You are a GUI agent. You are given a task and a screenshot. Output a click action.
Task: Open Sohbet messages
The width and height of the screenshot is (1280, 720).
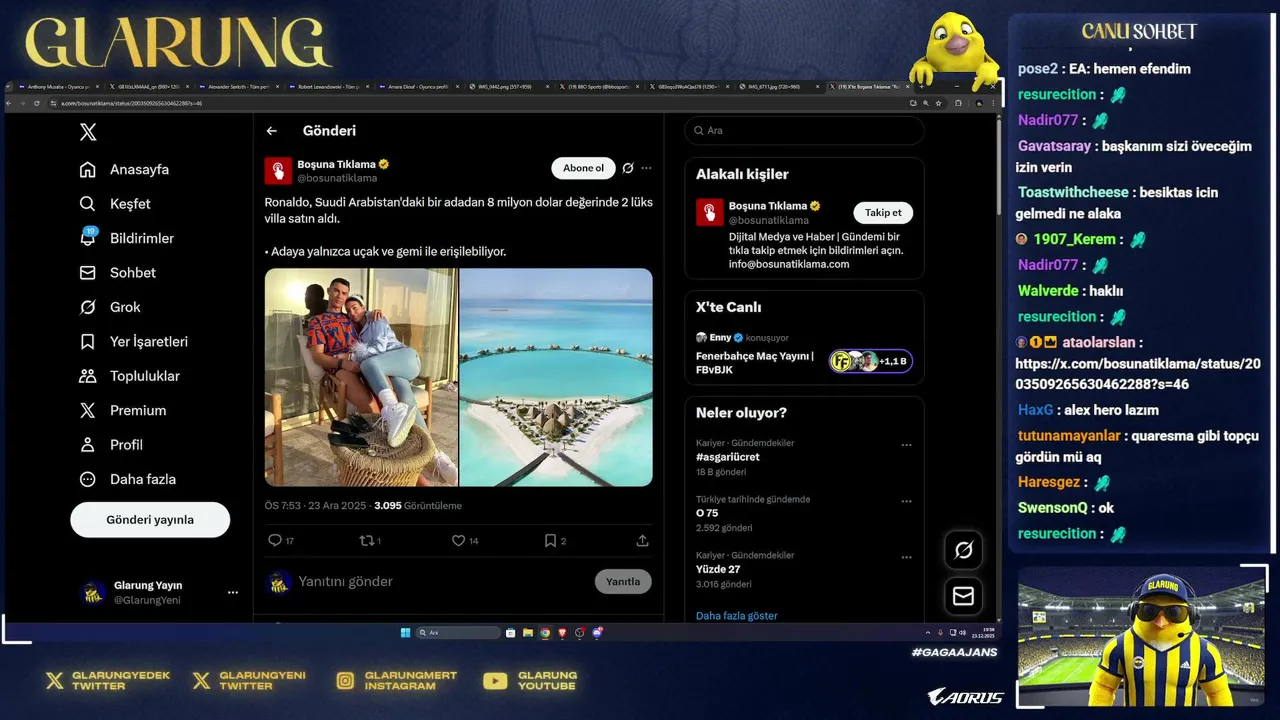tap(118, 273)
